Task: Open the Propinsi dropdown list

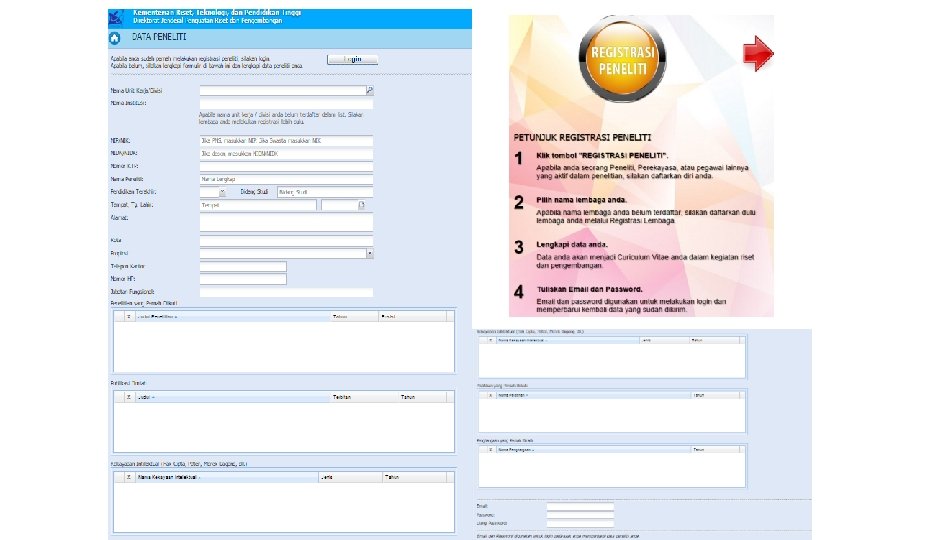Action: pyautogui.click(x=370, y=254)
